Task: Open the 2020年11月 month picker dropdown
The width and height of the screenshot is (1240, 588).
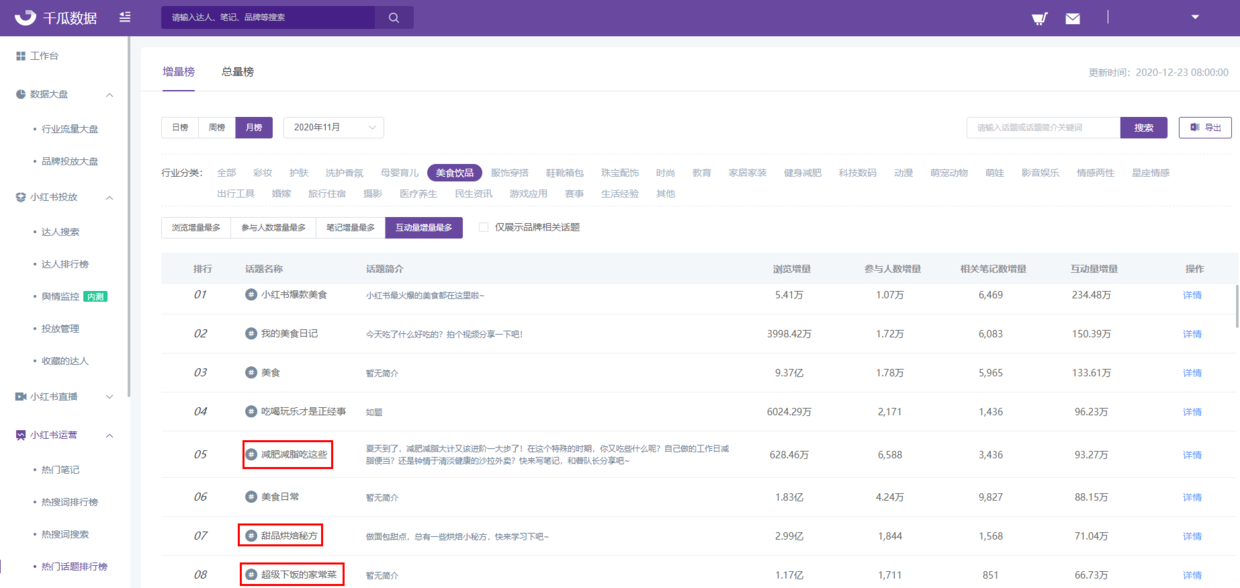Action: [x=333, y=127]
